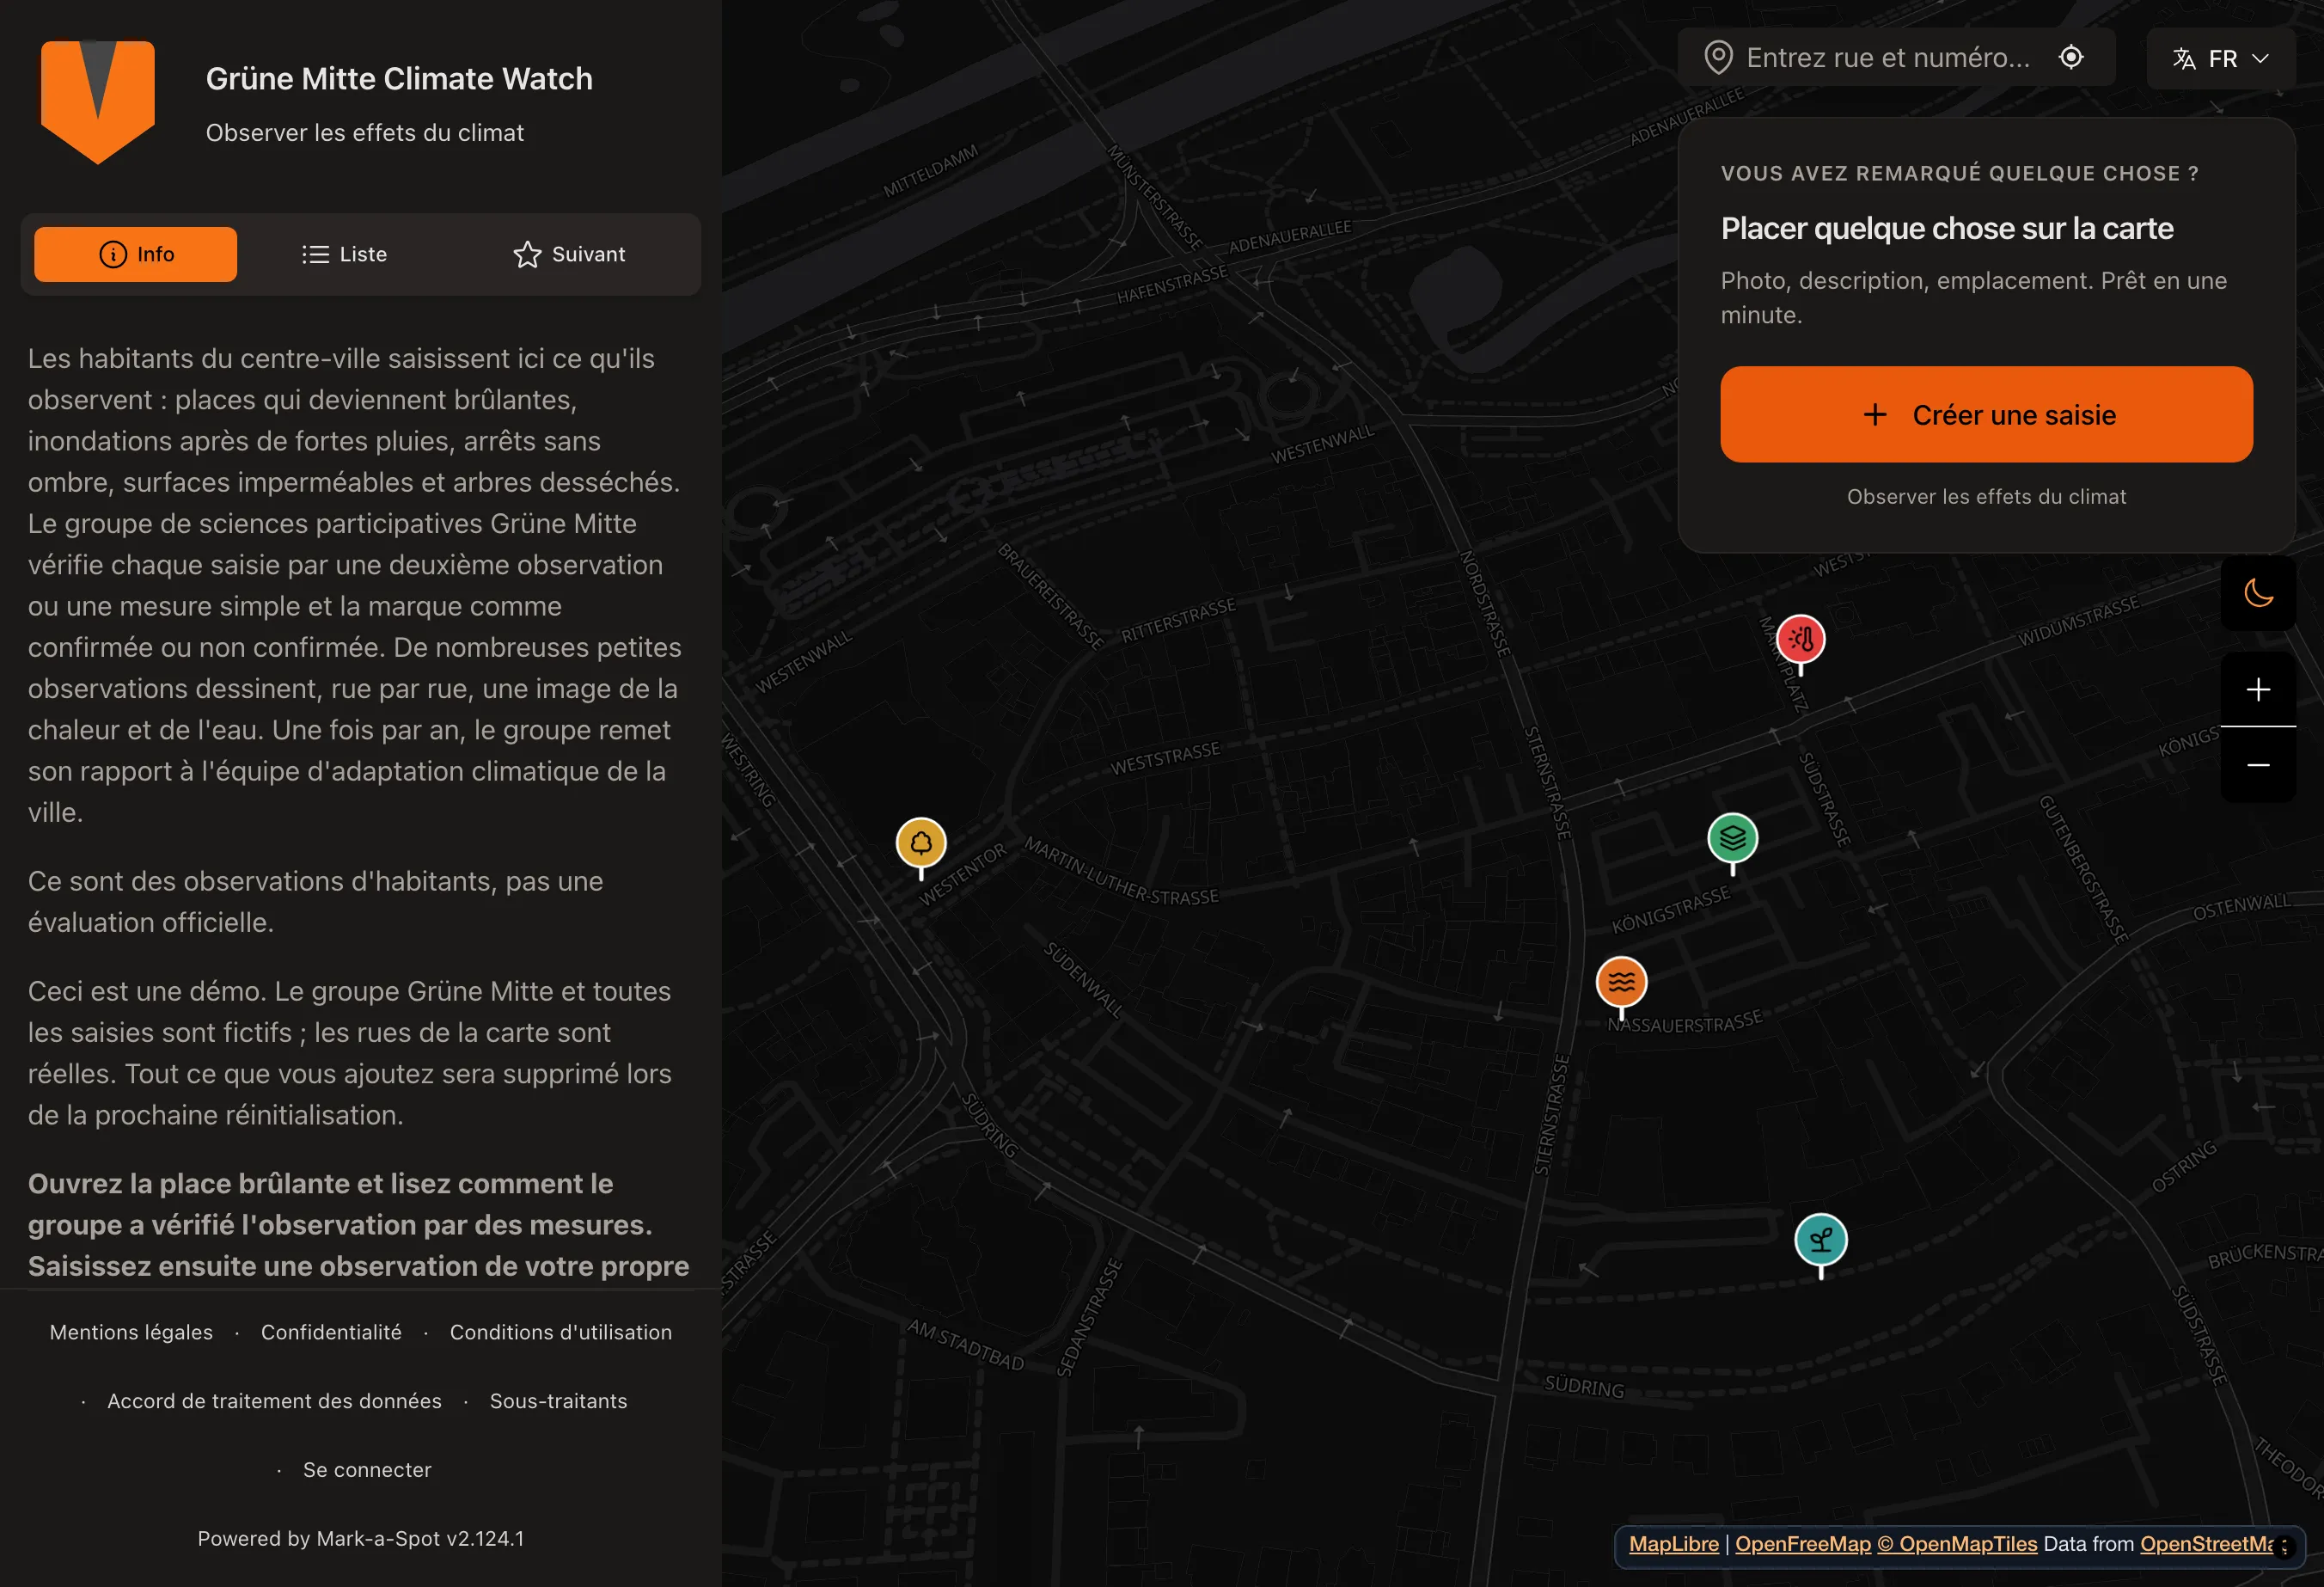Image resolution: width=2324 pixels, height=1587 pixels.
Task: Open the OpenFreeMap attribution link
Action: pyautogui.click(x=1802, y=1544)
